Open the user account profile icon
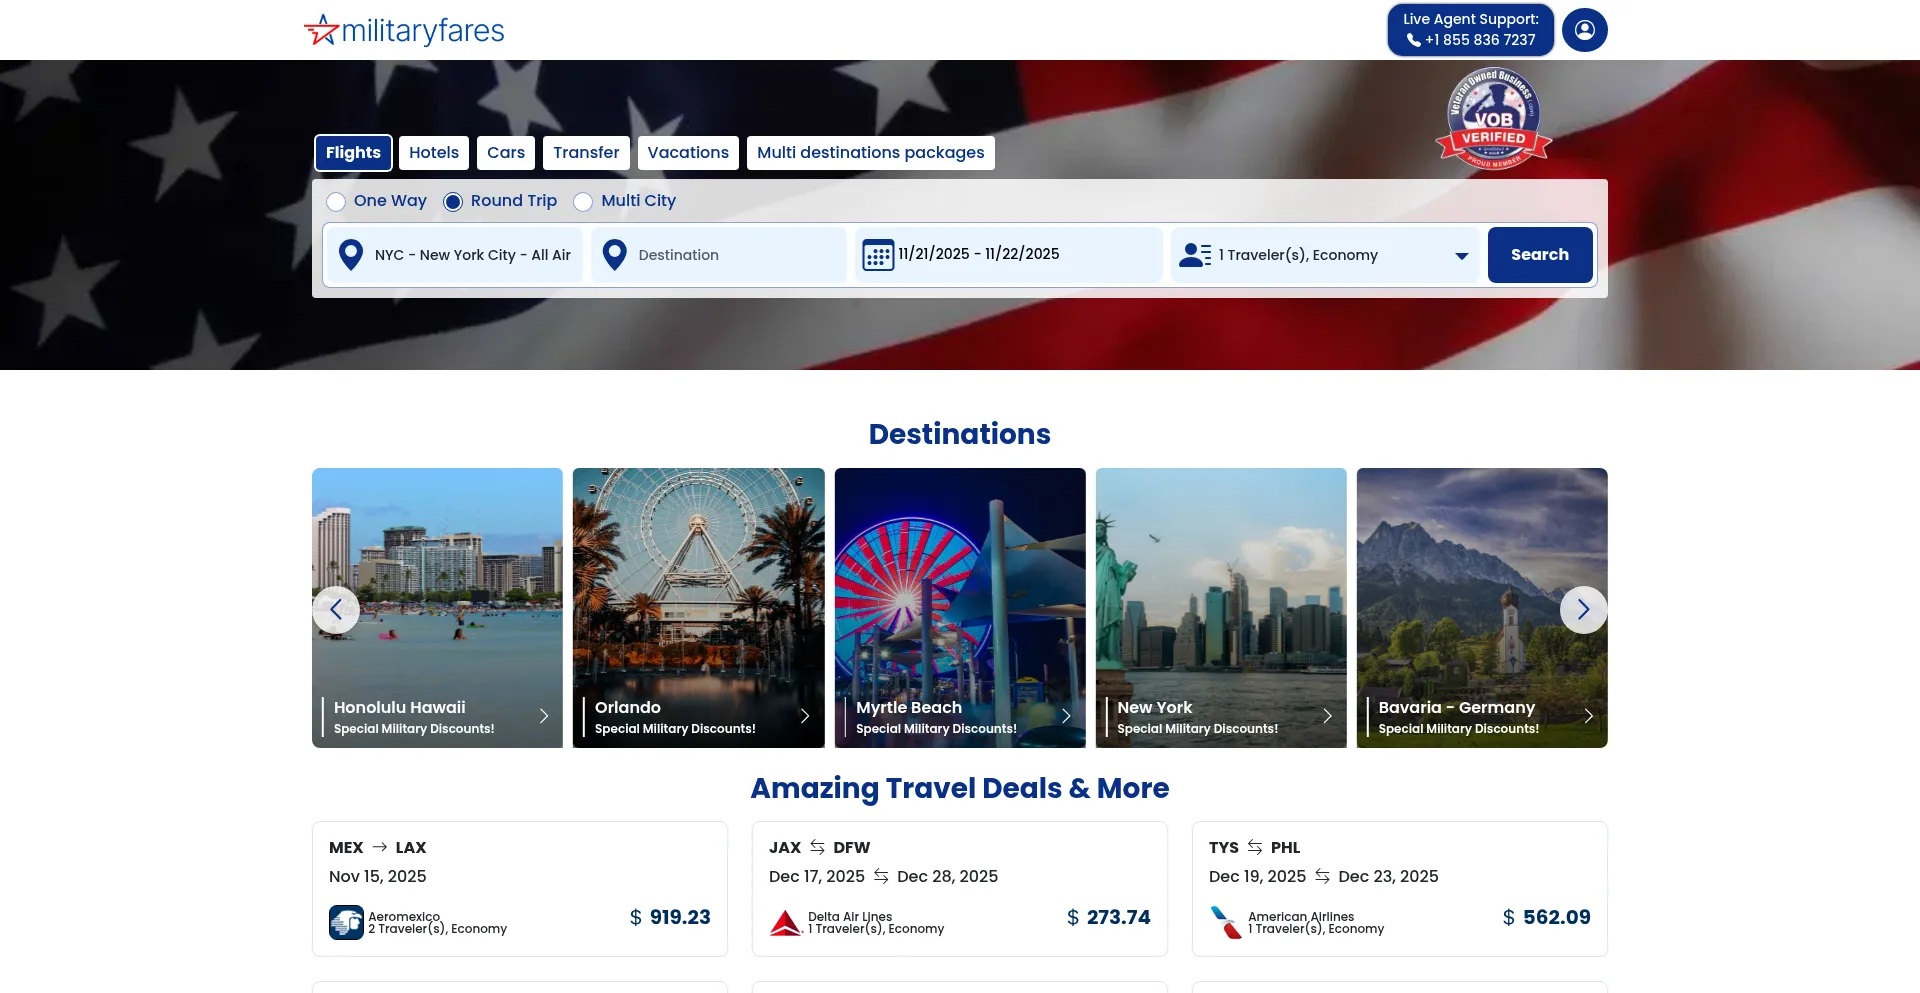The width and height of the screenshot is (1920, 993). pos(1585,30)
